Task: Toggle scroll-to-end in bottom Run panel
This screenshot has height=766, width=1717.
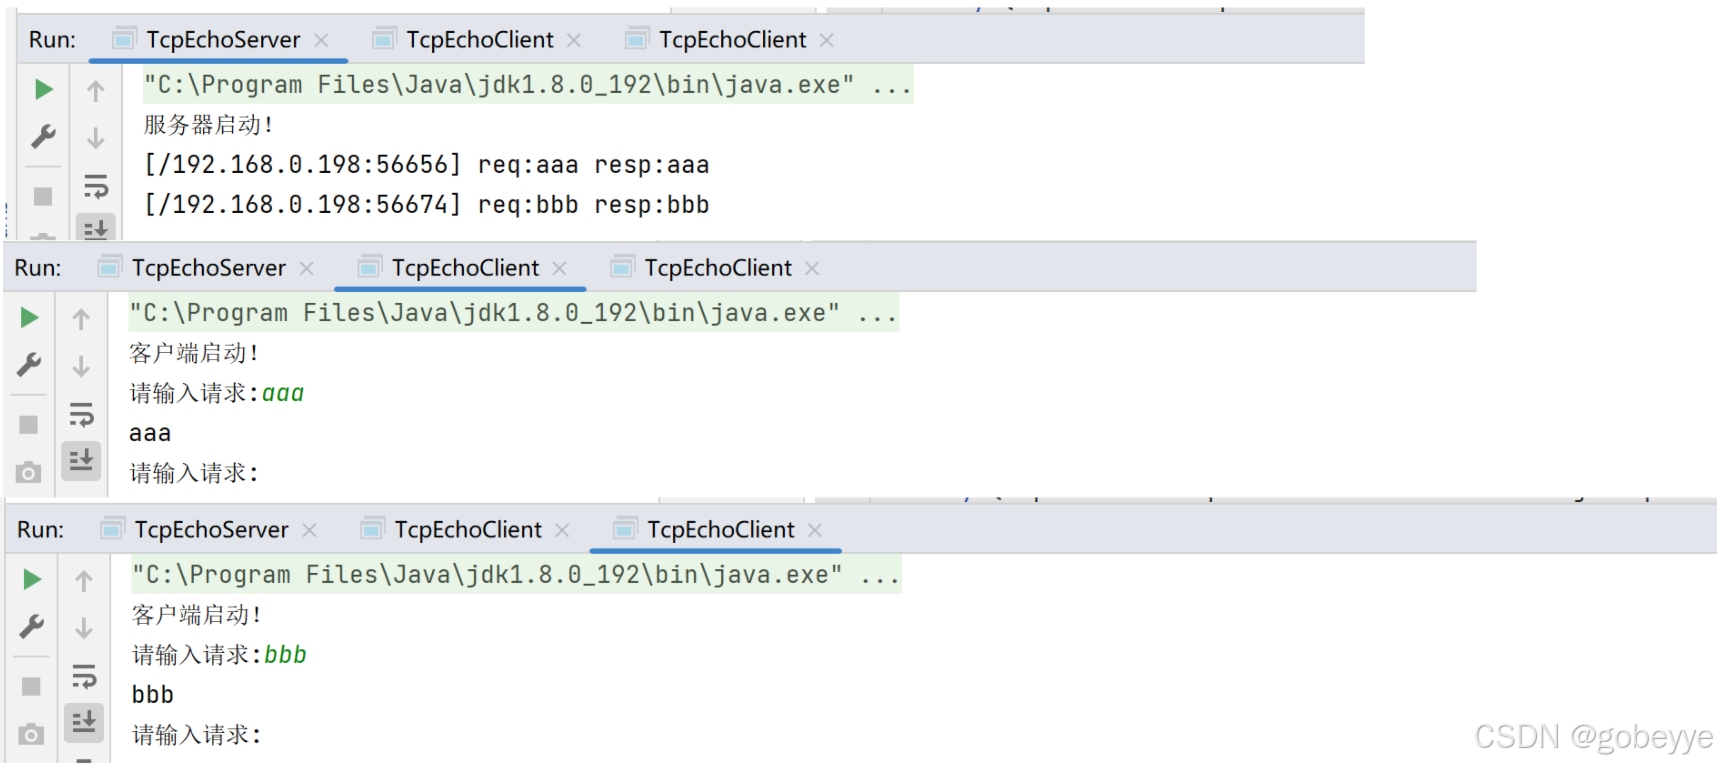Action: (85, 722)
